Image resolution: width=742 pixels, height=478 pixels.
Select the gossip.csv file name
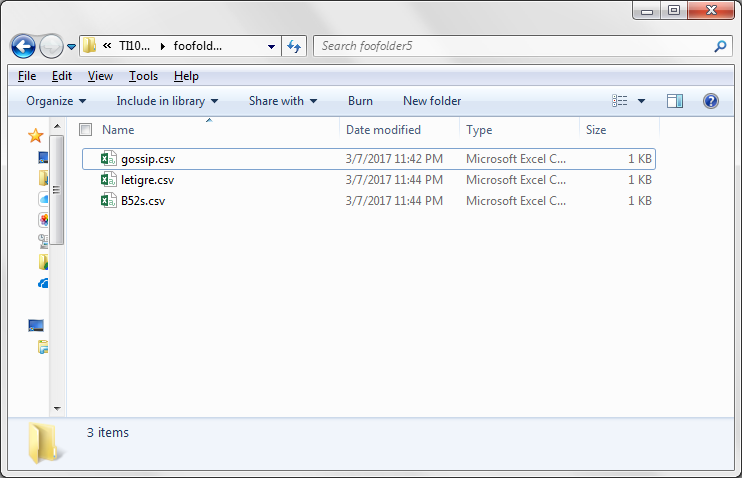click(x=148, y=159)
